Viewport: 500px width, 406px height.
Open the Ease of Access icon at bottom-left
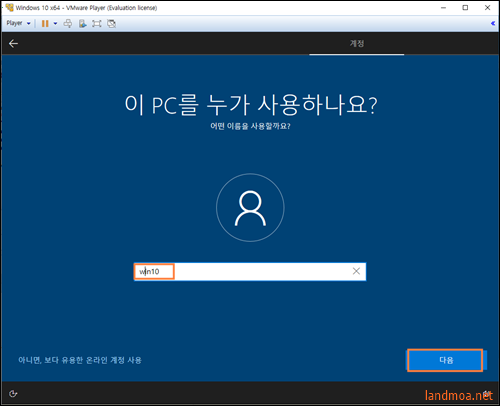(13, 394)
